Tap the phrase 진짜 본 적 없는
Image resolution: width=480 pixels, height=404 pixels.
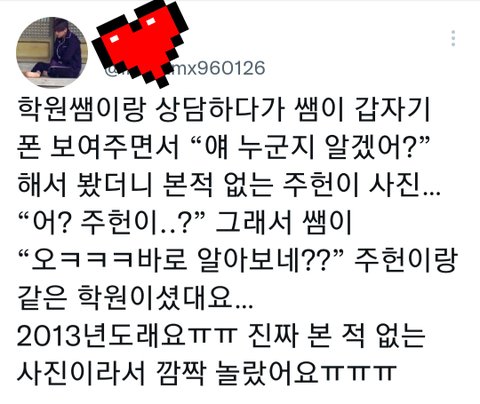pos(337,335)
